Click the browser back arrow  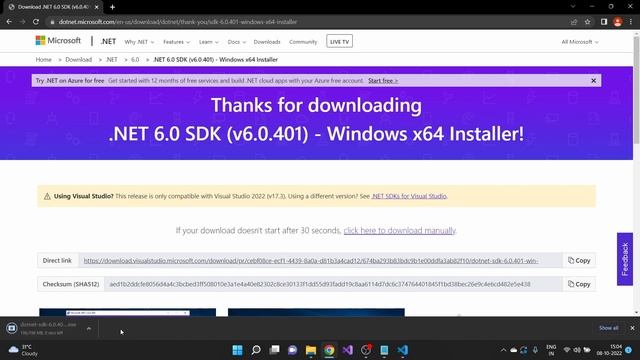(9, 22)
